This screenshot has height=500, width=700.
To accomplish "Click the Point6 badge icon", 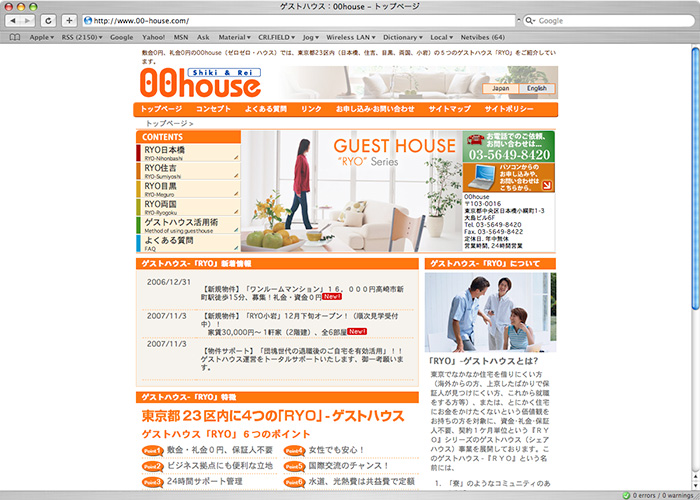I will click(294, 482).
